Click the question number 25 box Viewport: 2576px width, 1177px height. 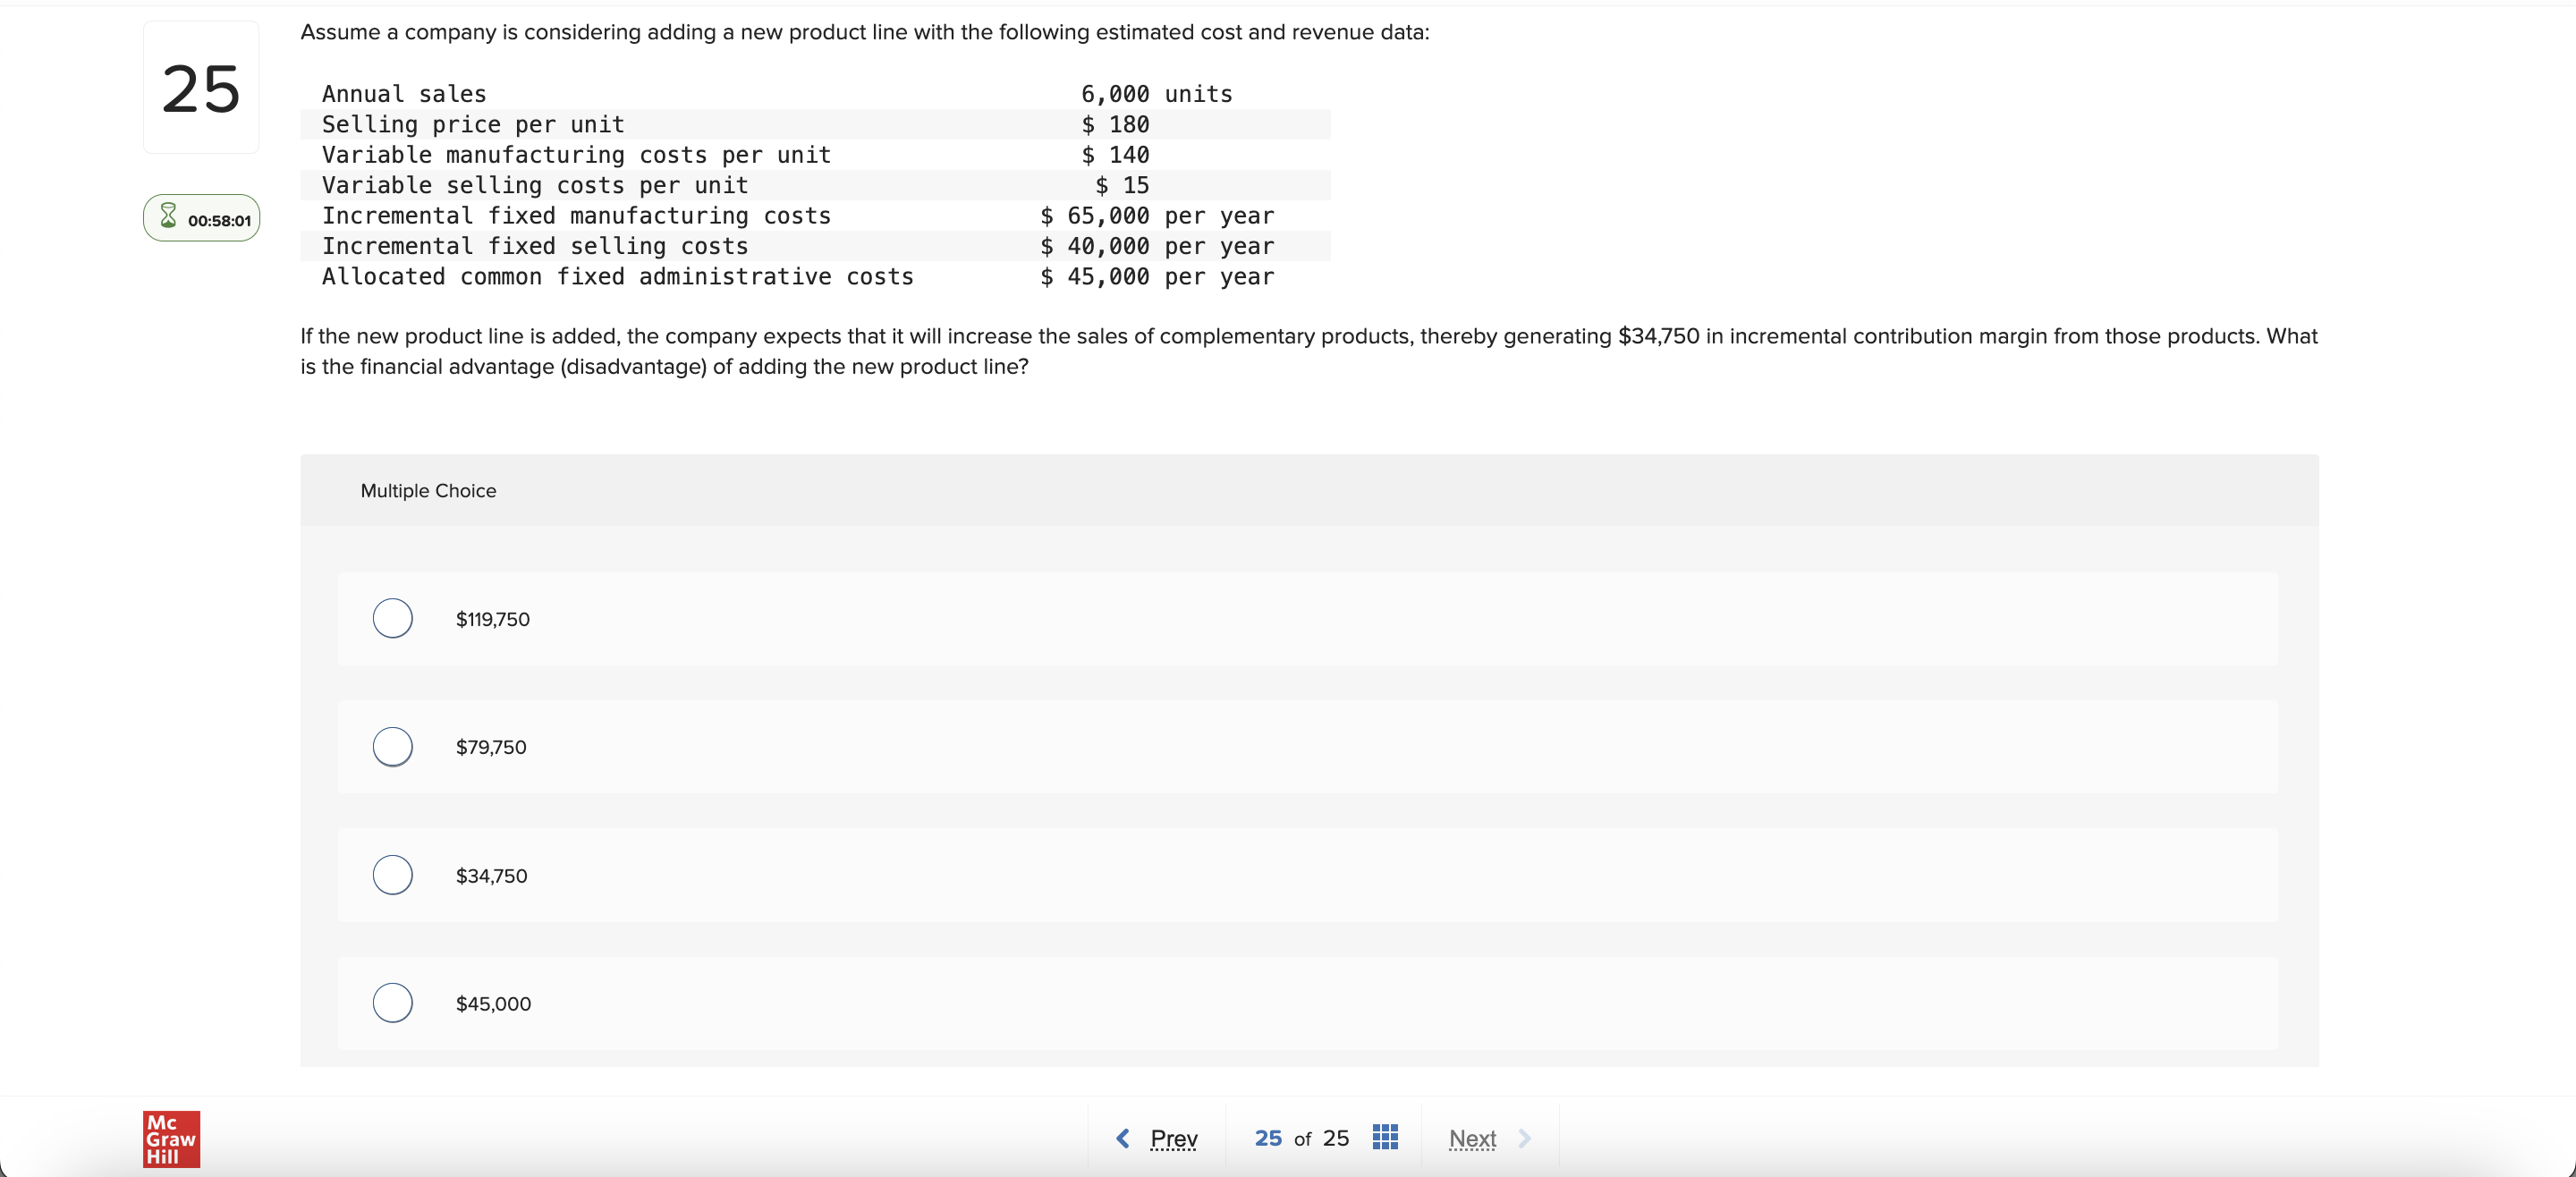click(x=201, y=88)
